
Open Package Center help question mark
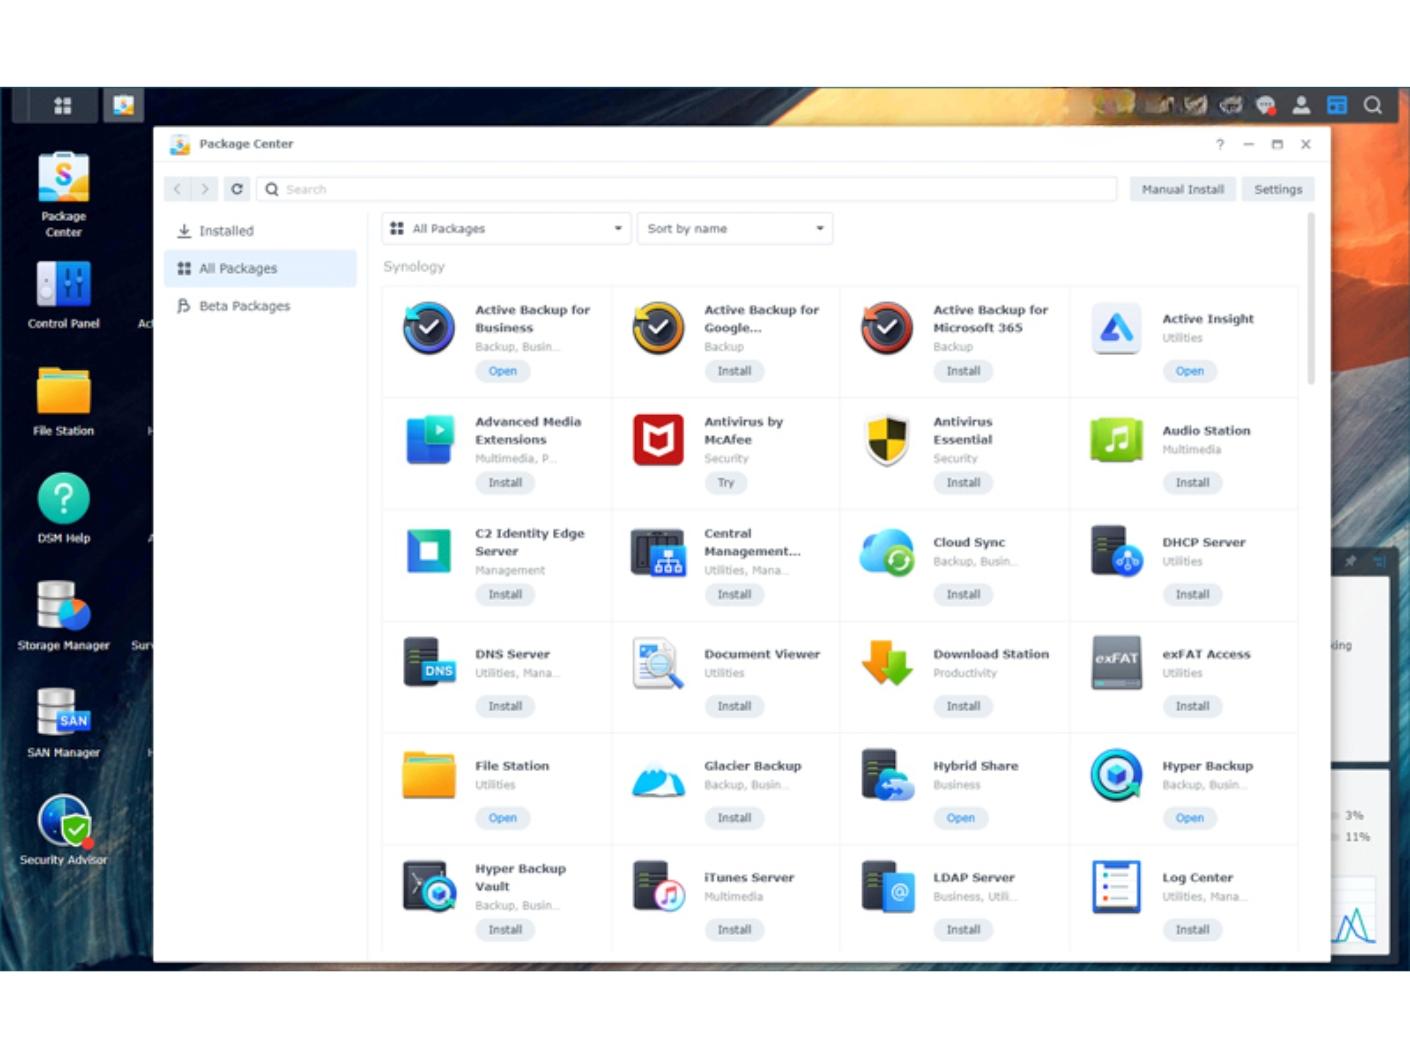(x=1220, y=144)
